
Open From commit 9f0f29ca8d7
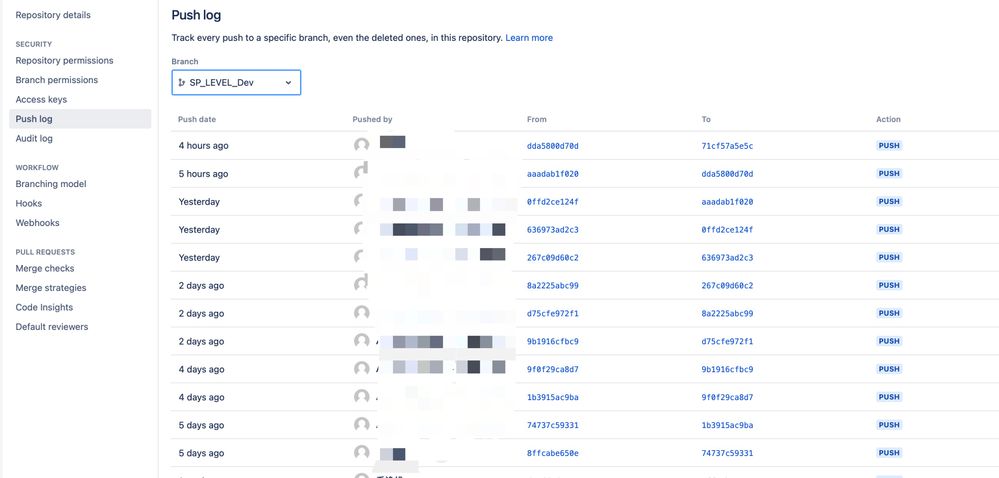tap(552, 369)
